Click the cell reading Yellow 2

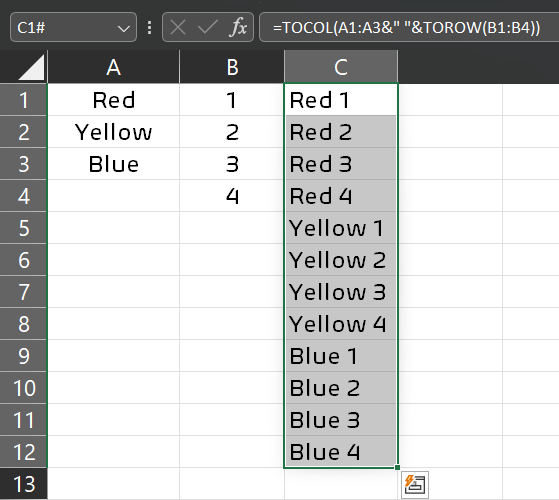pyautogui.click(x=341, y=260)
